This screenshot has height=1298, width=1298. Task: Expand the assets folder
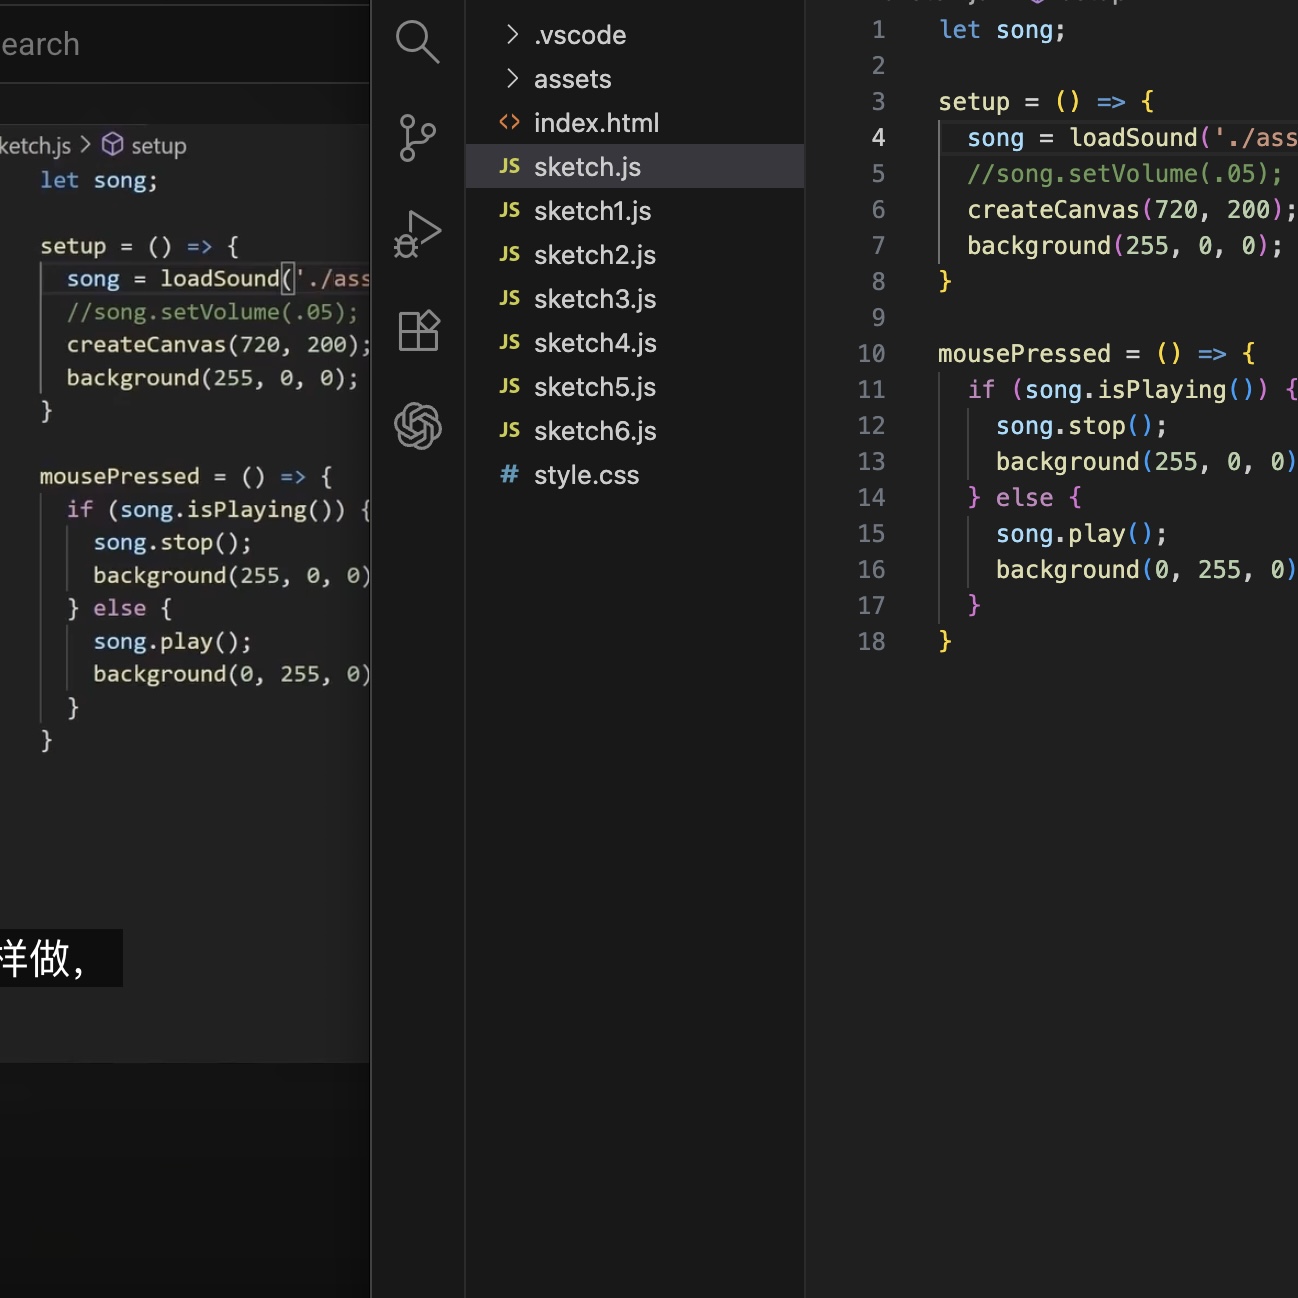click(x=511, y=78)
